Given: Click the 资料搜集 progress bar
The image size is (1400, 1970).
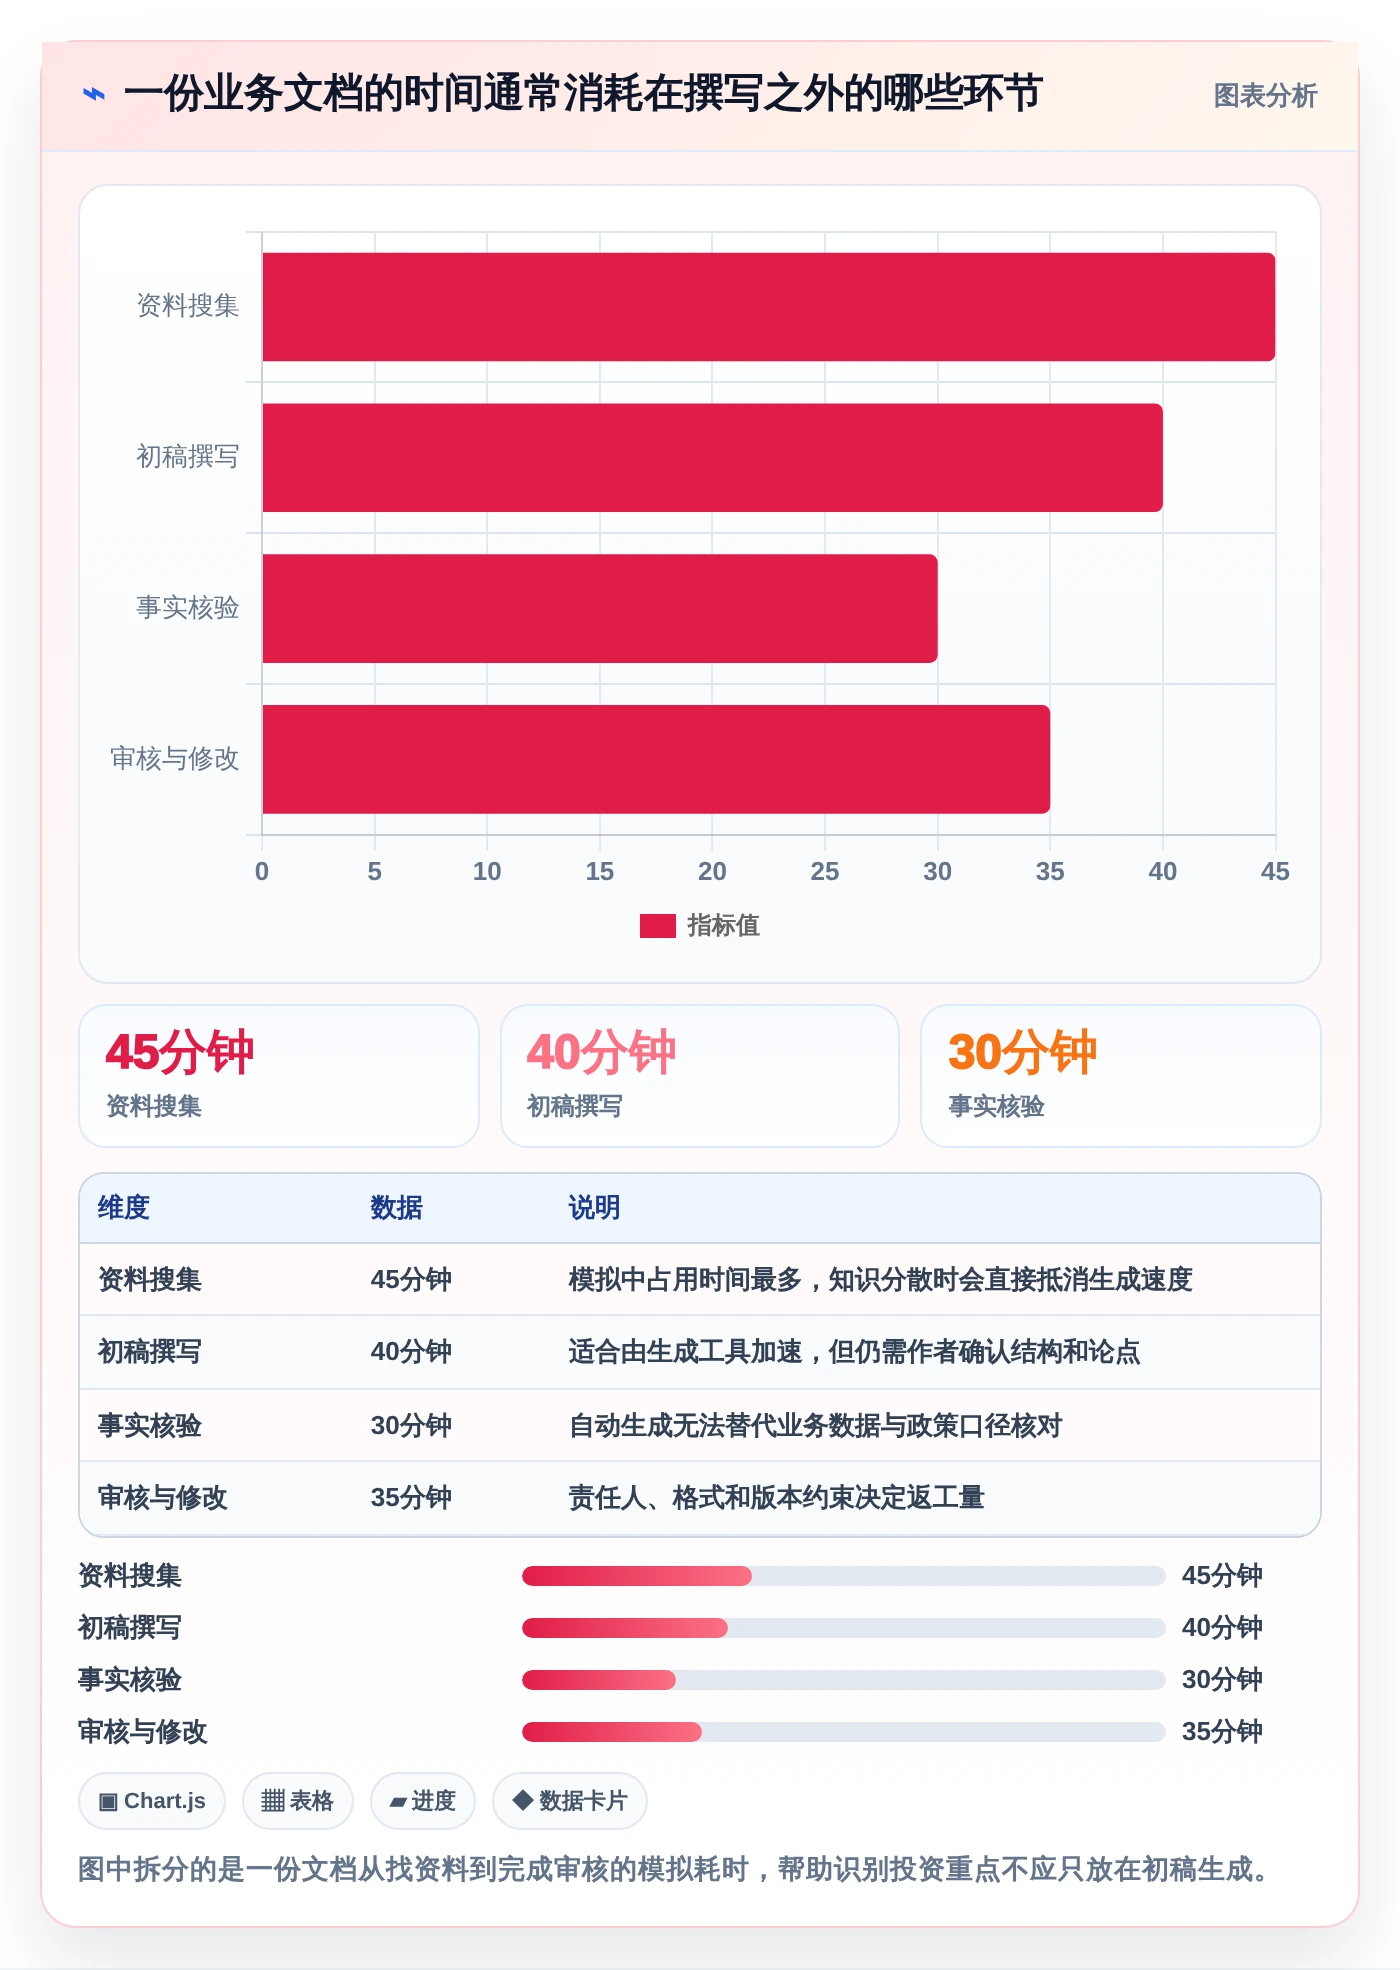Looking at the screenshot, I should point(844,1576).
